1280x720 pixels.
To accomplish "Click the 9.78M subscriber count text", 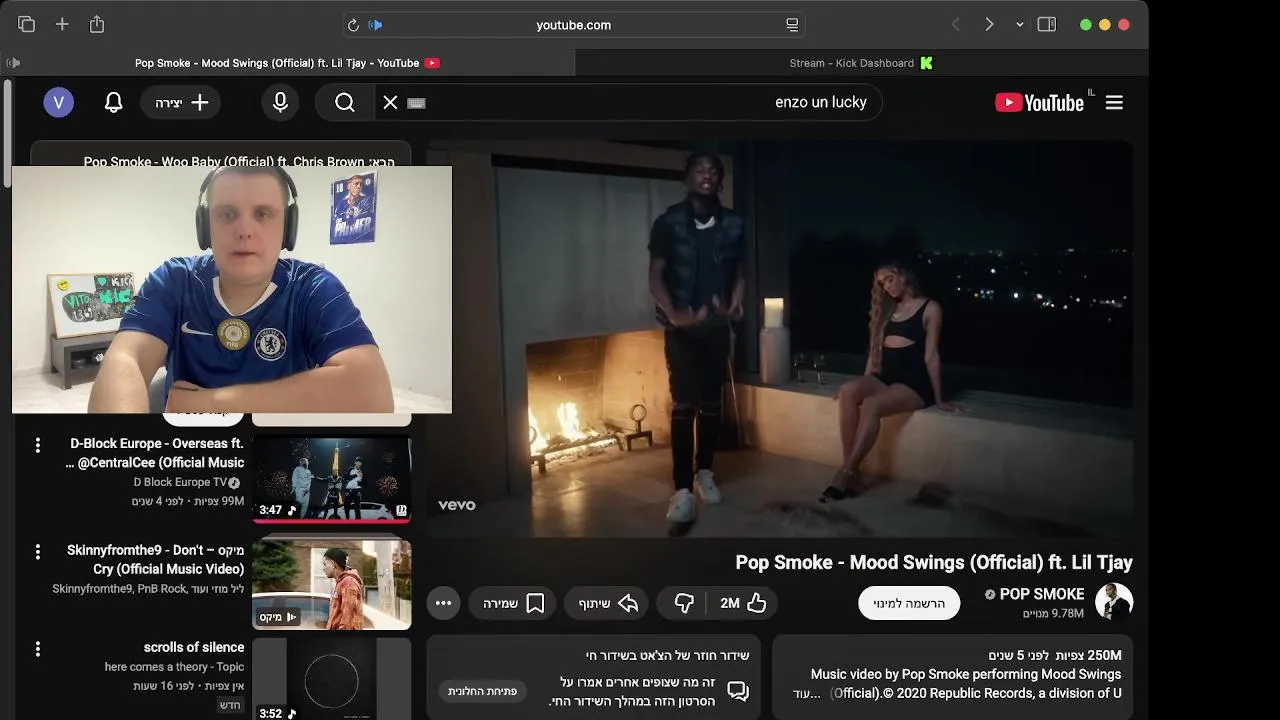I will (1053, 613).
